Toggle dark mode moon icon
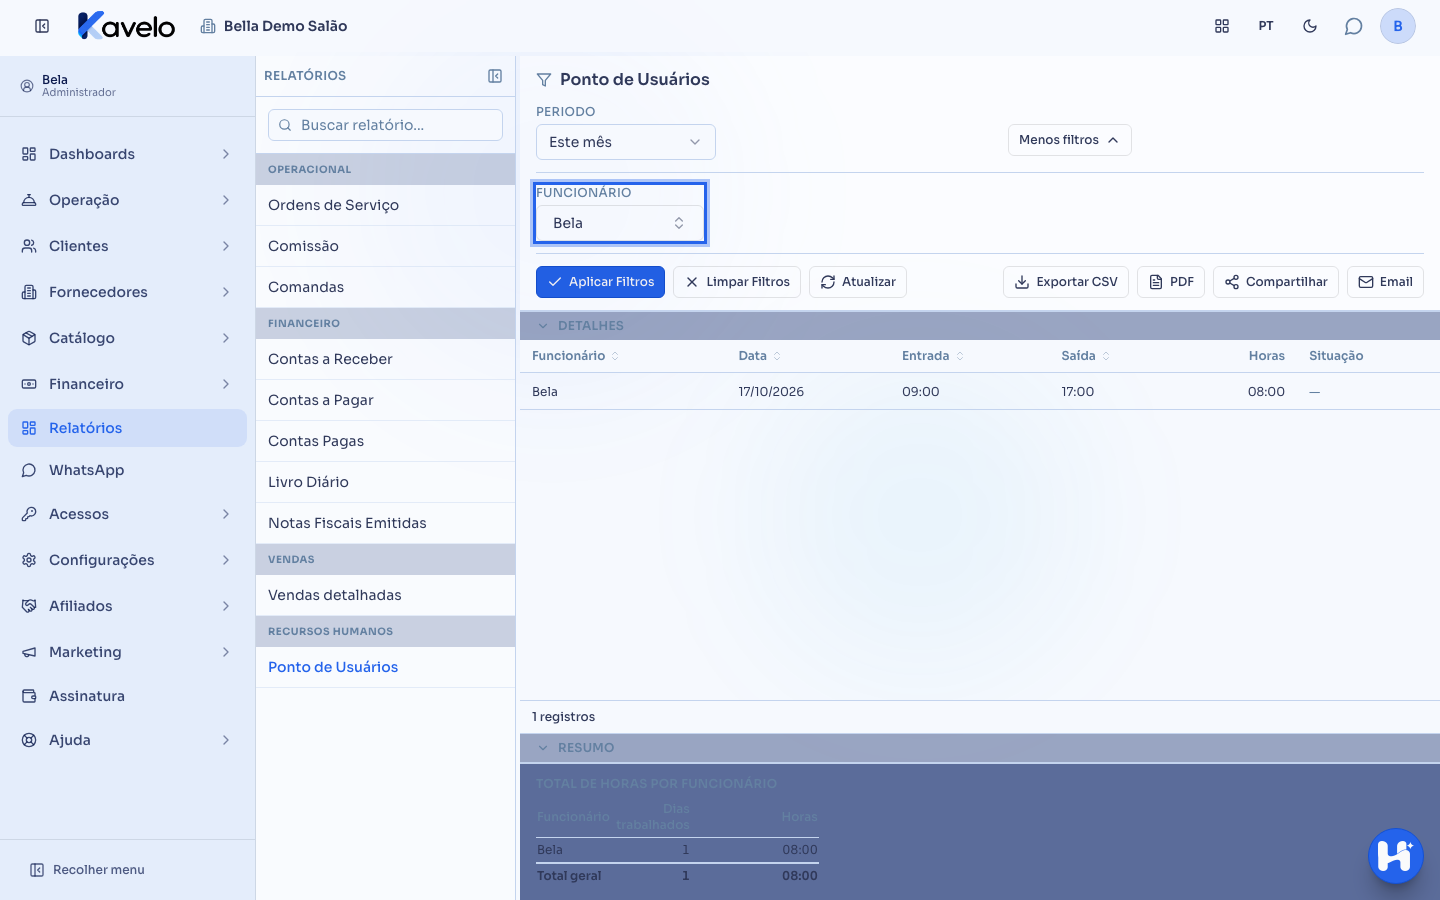 [x=1310, y=26]
